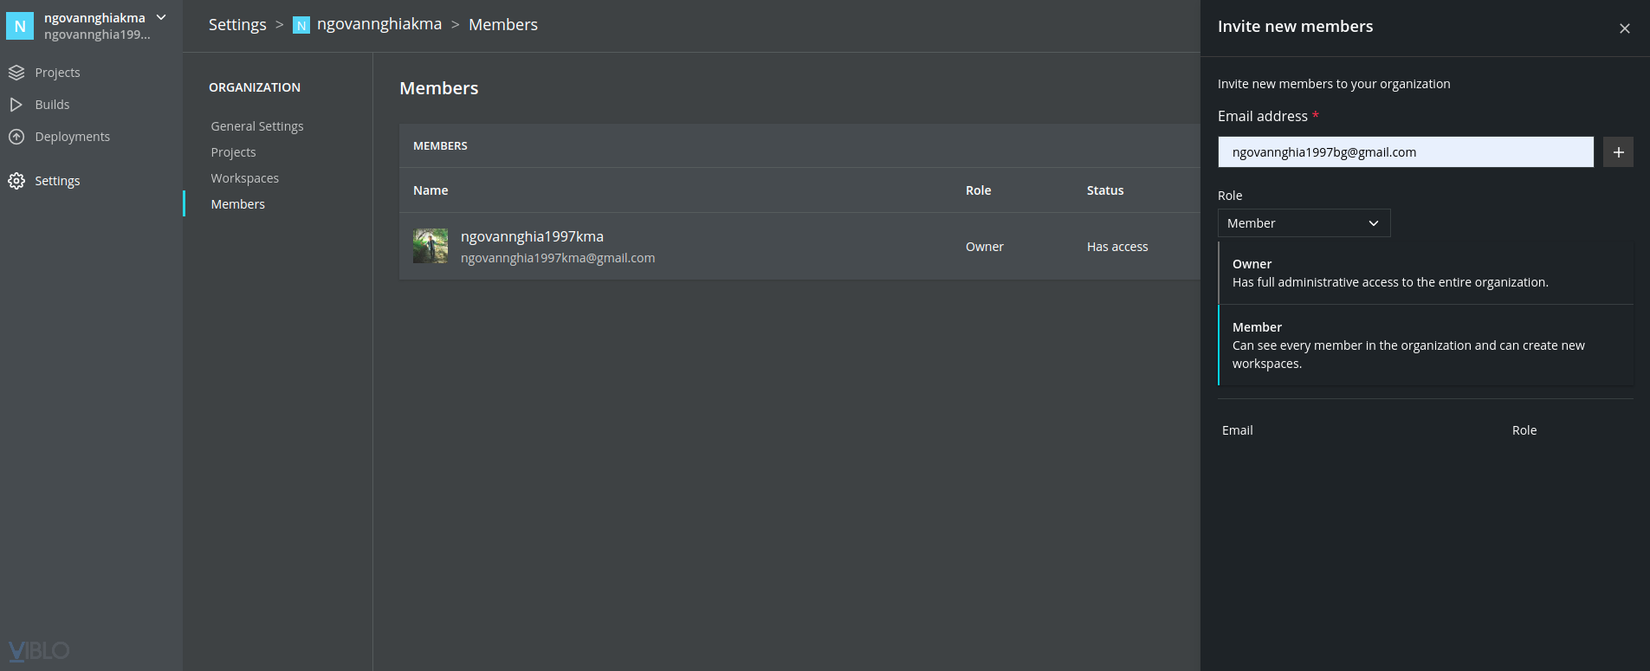Click the Viblo logo at bottom left
Viewport: 1650px width, 671px height.
[x=38, y=651]
